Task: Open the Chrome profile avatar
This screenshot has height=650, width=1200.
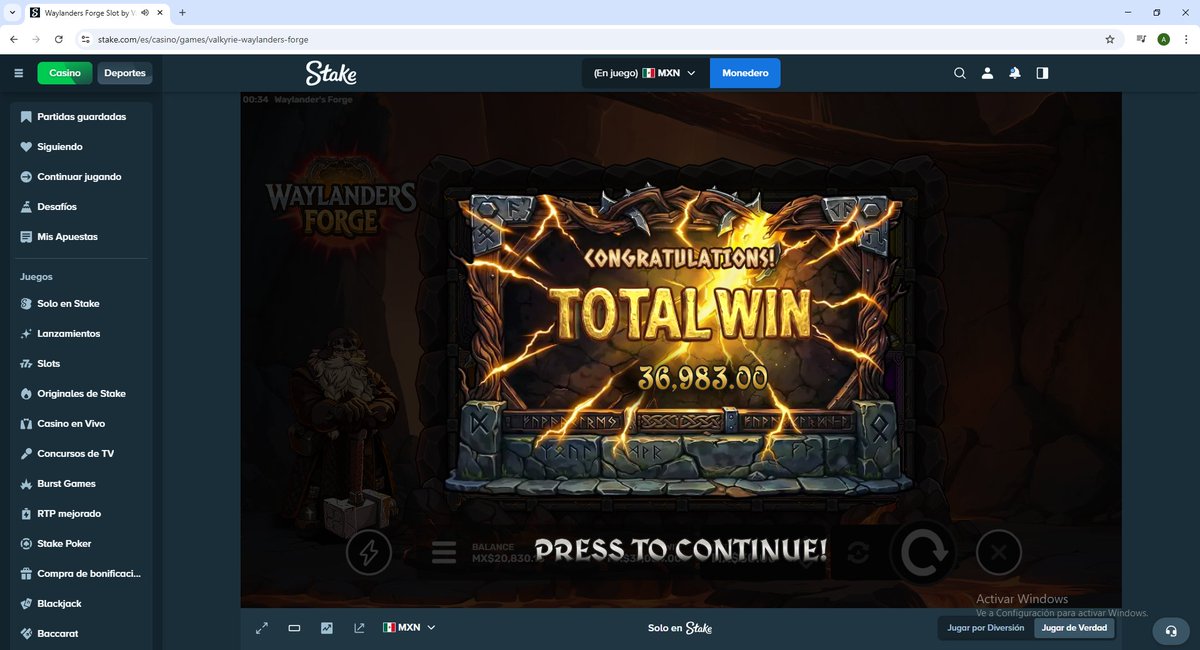Action: tap(1163, 39)
